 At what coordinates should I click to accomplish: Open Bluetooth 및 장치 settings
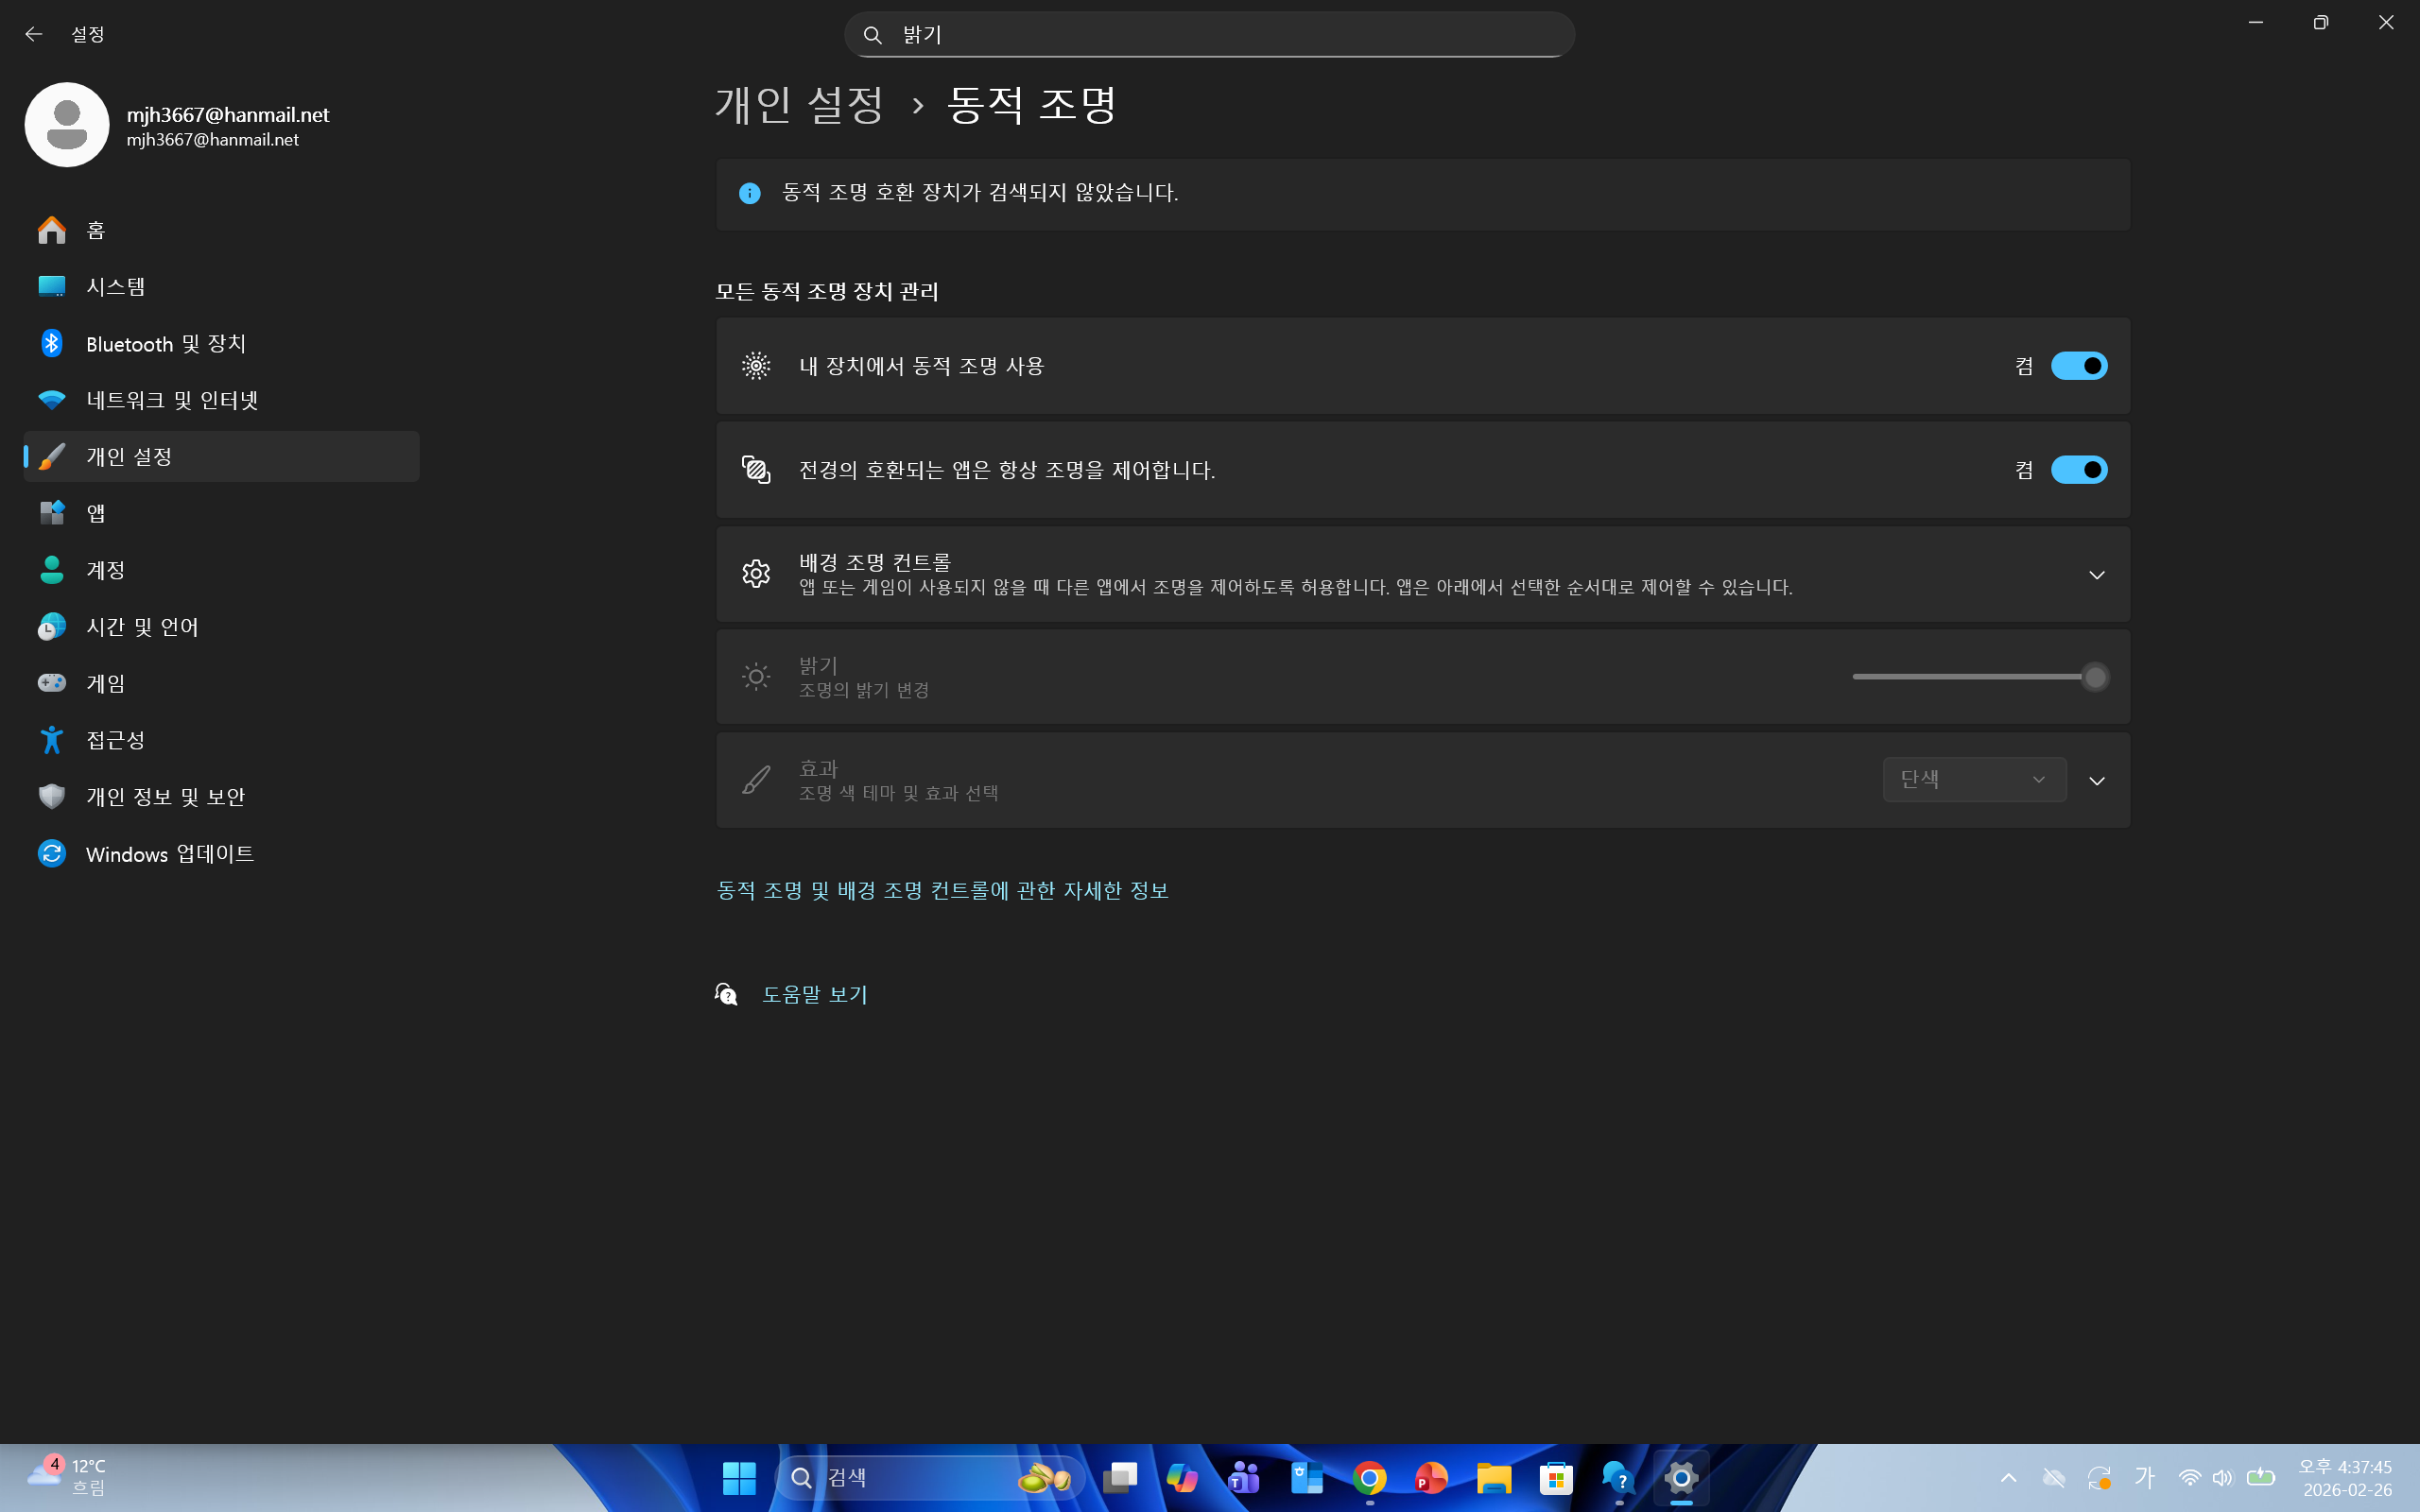pos(165,343)
